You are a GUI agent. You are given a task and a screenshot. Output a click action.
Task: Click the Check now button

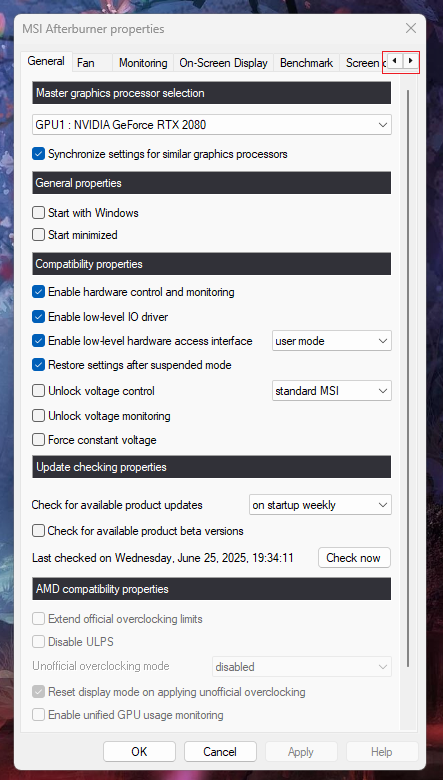click(354, 558)
